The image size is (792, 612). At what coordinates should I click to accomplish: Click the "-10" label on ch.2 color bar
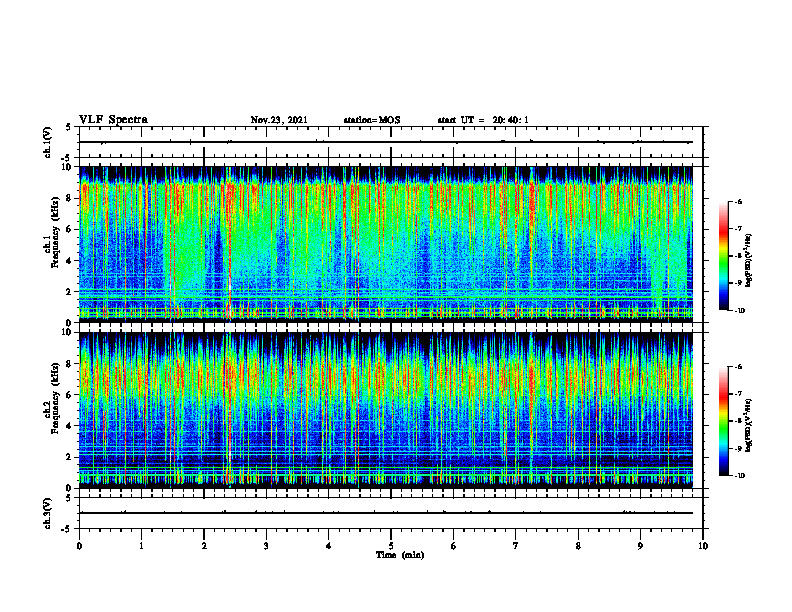coord(739,476)
